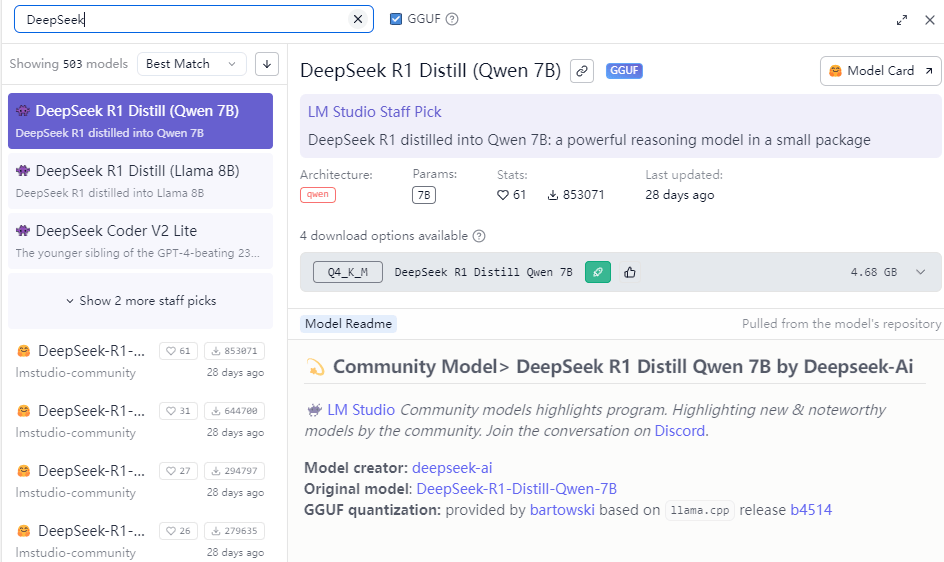
Task: Click the thumbs up icon on the download option
Action: coord(630,272)
